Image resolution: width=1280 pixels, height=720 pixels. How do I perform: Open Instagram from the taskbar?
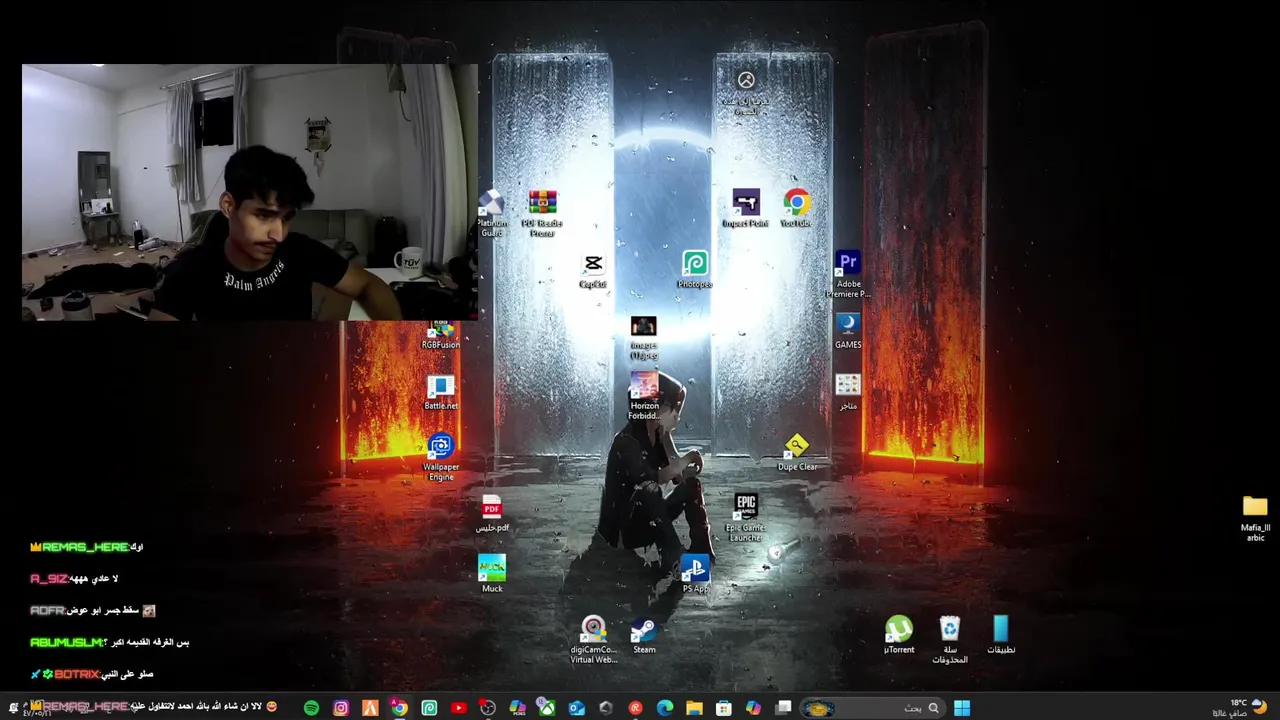point(341,708)
